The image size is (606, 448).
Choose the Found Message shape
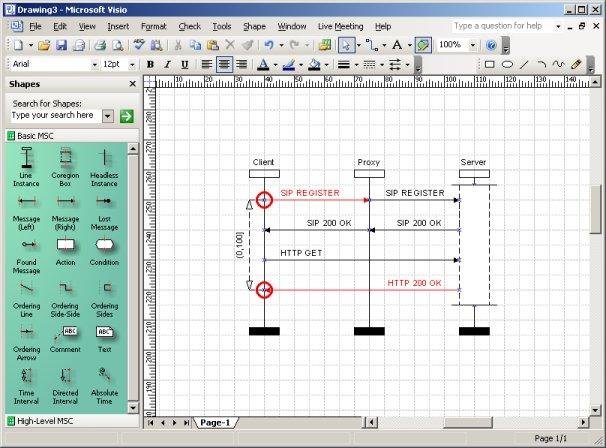click(x=26, y=256)
